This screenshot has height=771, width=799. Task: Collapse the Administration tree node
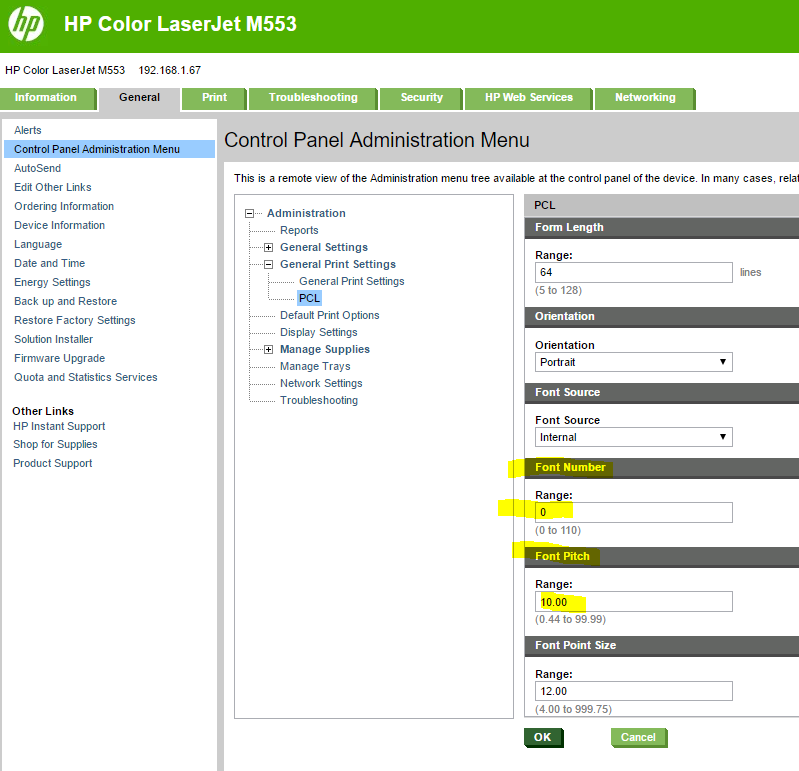click(x=250, y=213)
